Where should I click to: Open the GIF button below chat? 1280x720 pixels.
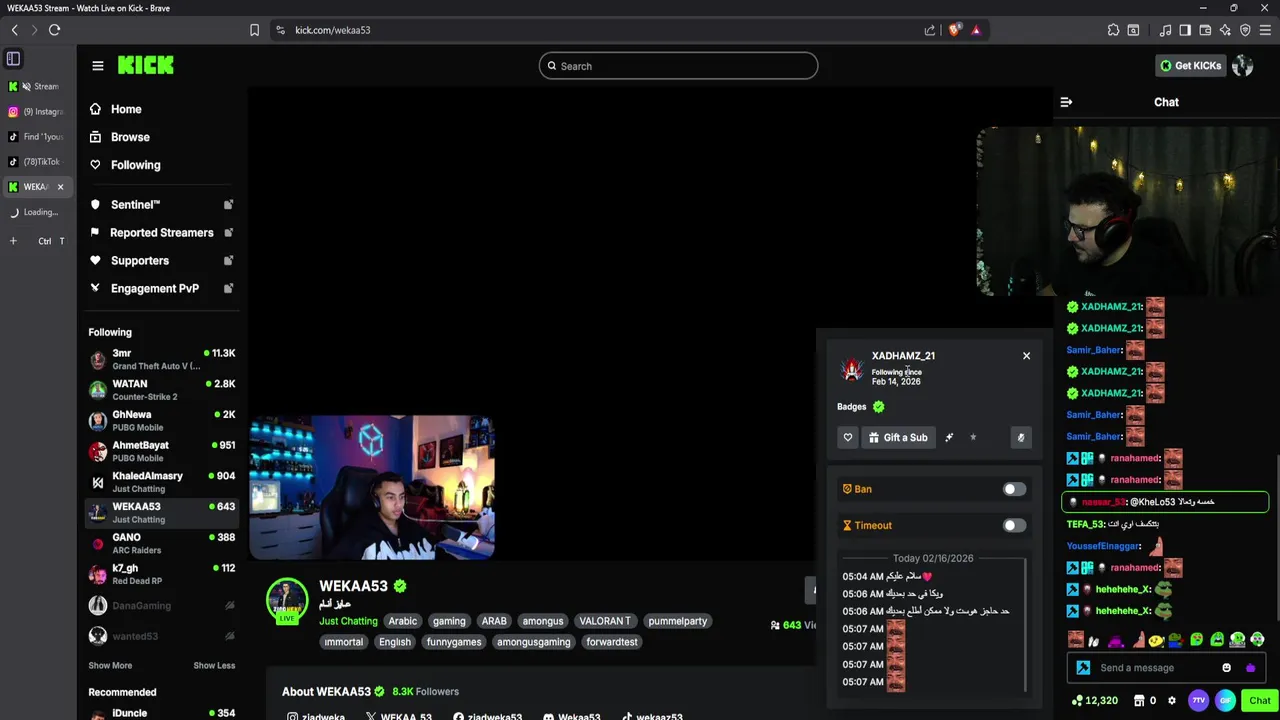1225,701
